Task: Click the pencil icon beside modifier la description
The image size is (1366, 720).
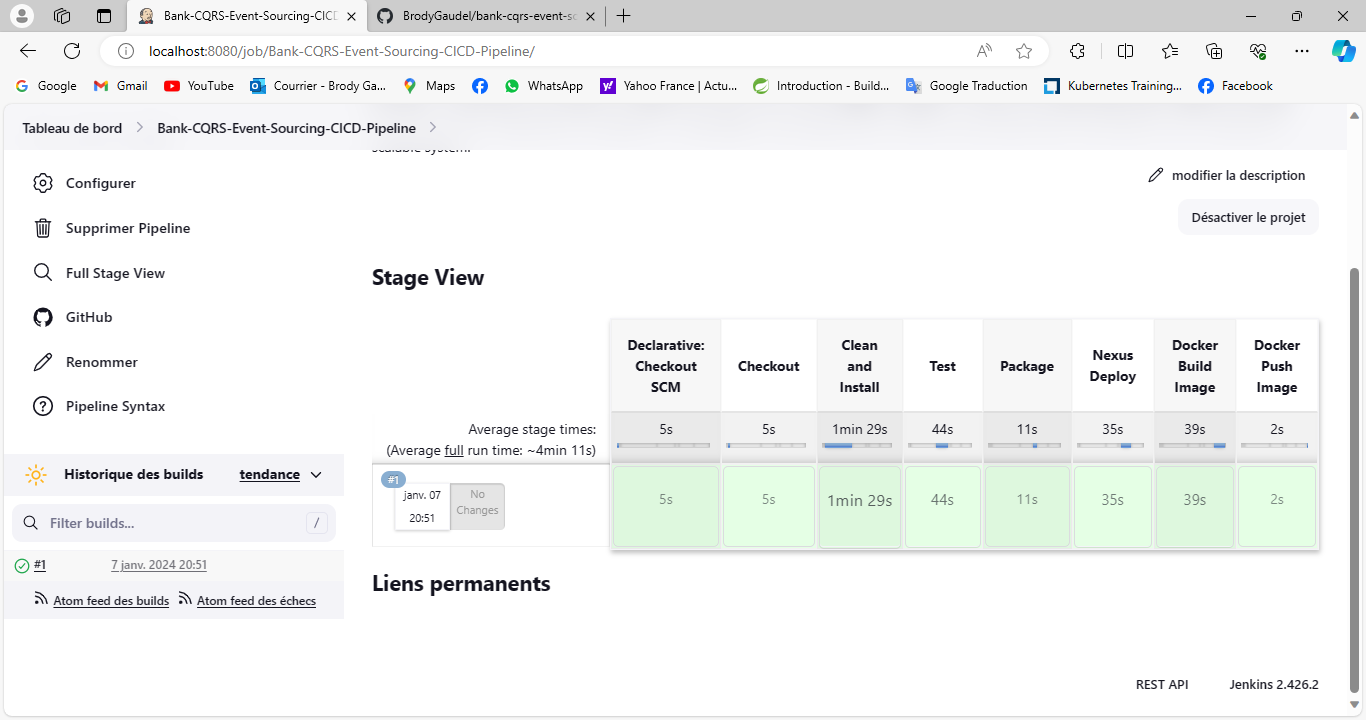Action: 1156,175
